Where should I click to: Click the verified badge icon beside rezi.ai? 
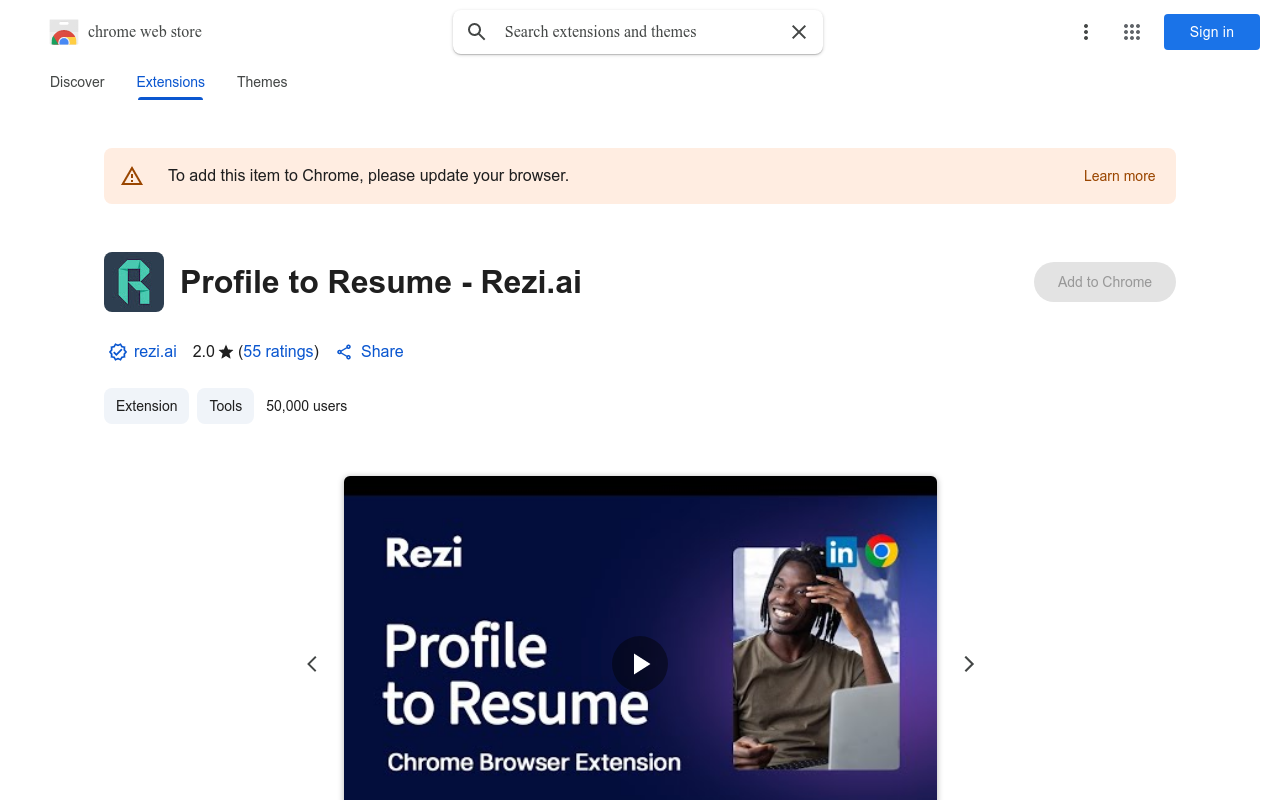(118, 352)
